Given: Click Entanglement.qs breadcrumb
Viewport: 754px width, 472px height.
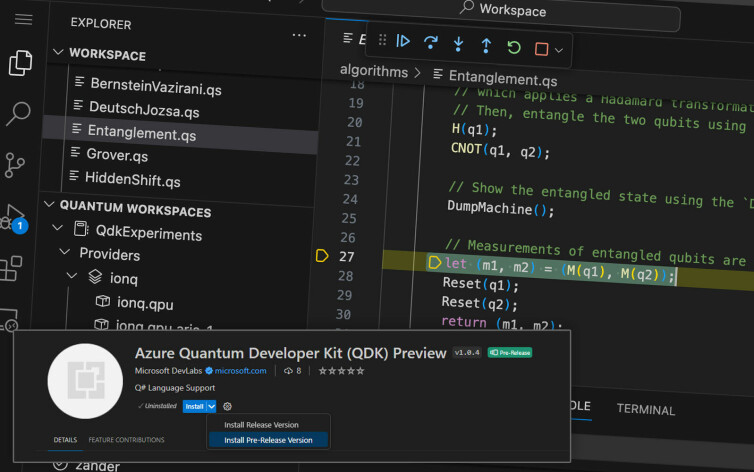Looking at the screenshot, I should [503, 78].
